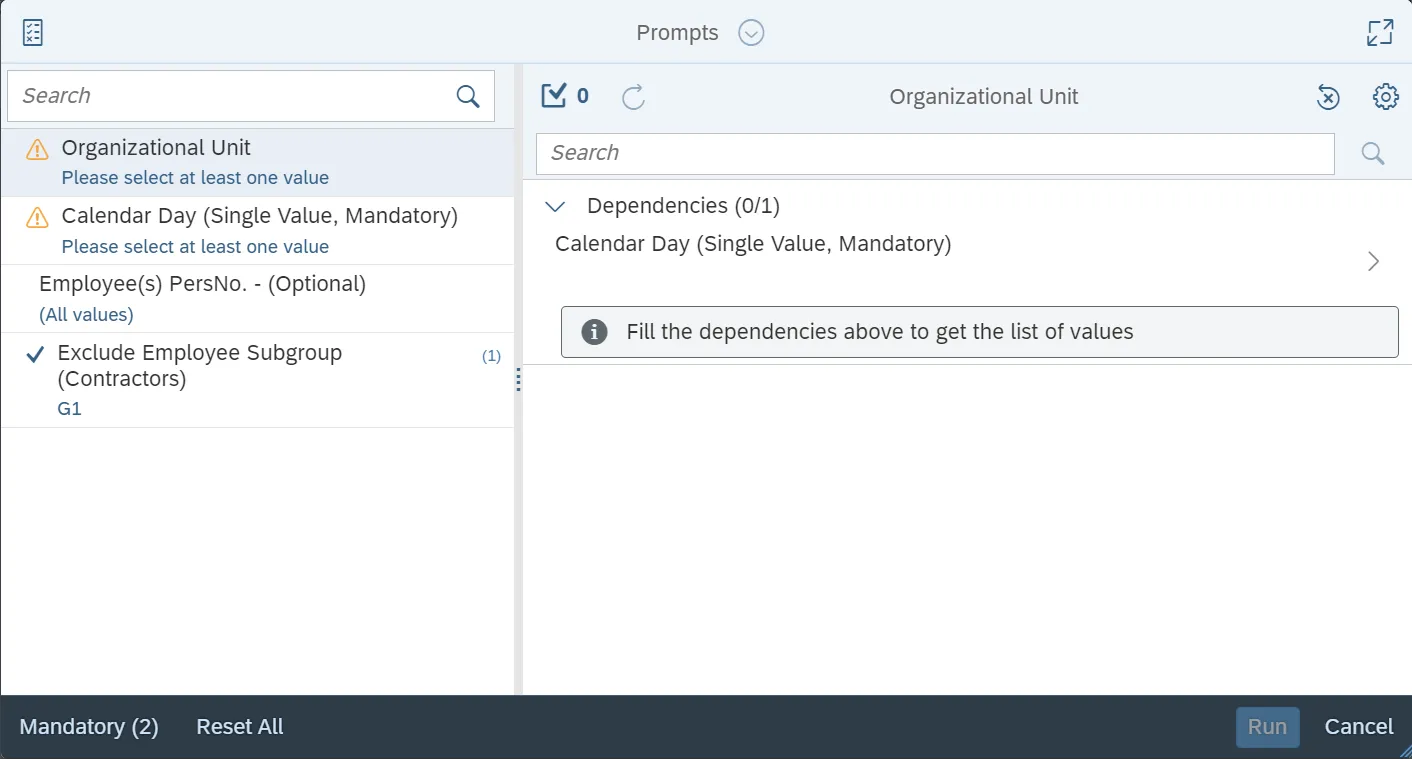
Task: Click the left prompt list Search field
Action: coord(230,96)
